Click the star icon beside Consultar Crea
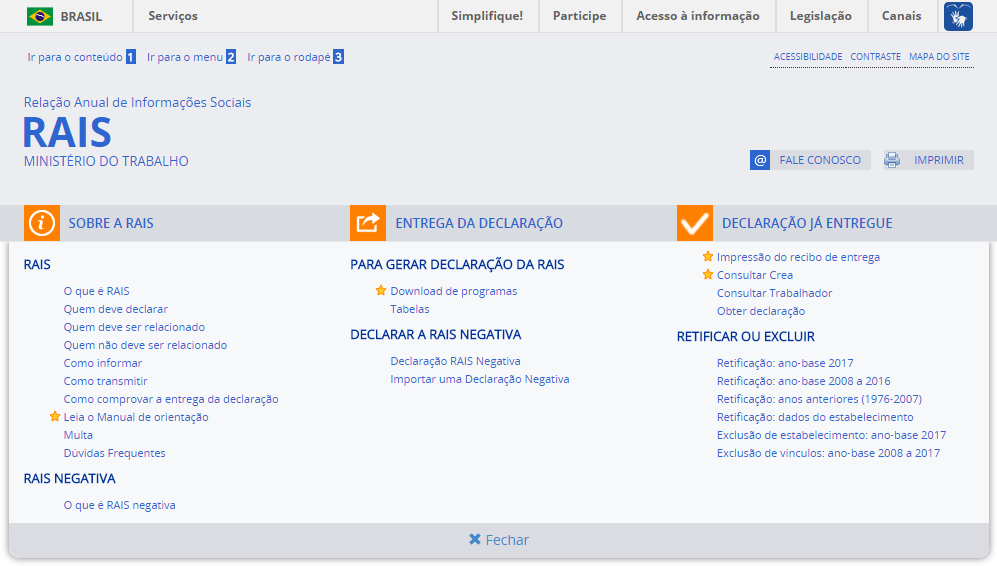 (708, 275)
